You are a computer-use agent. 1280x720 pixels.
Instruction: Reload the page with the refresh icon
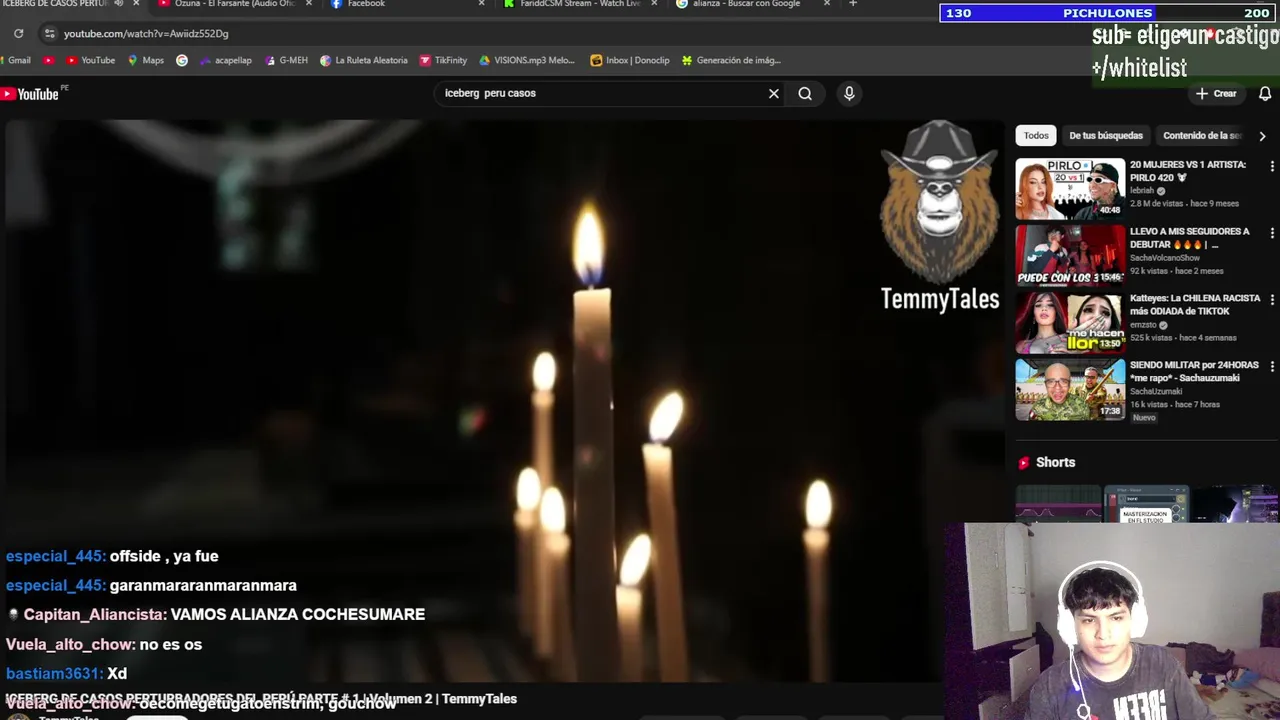pyautogui.click(x=18, y=33)
